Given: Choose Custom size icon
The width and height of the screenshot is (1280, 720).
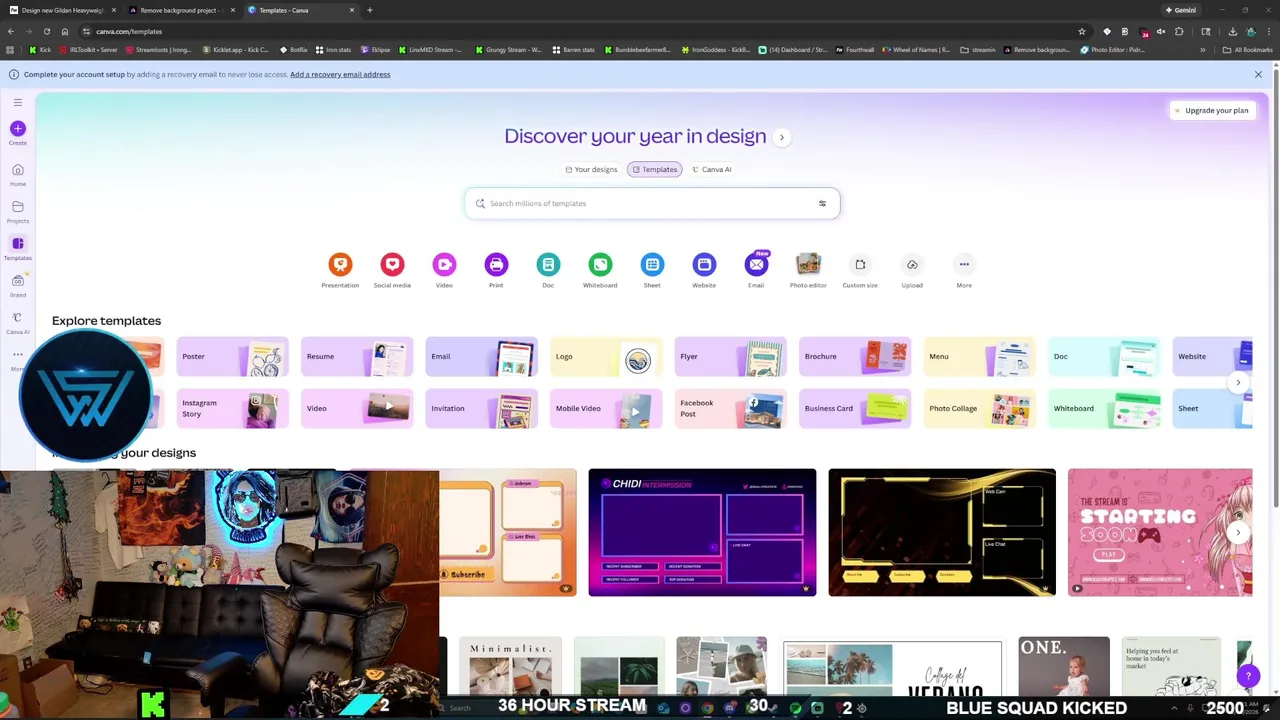Looking at the screenshot, I should (x=860, y=264).
